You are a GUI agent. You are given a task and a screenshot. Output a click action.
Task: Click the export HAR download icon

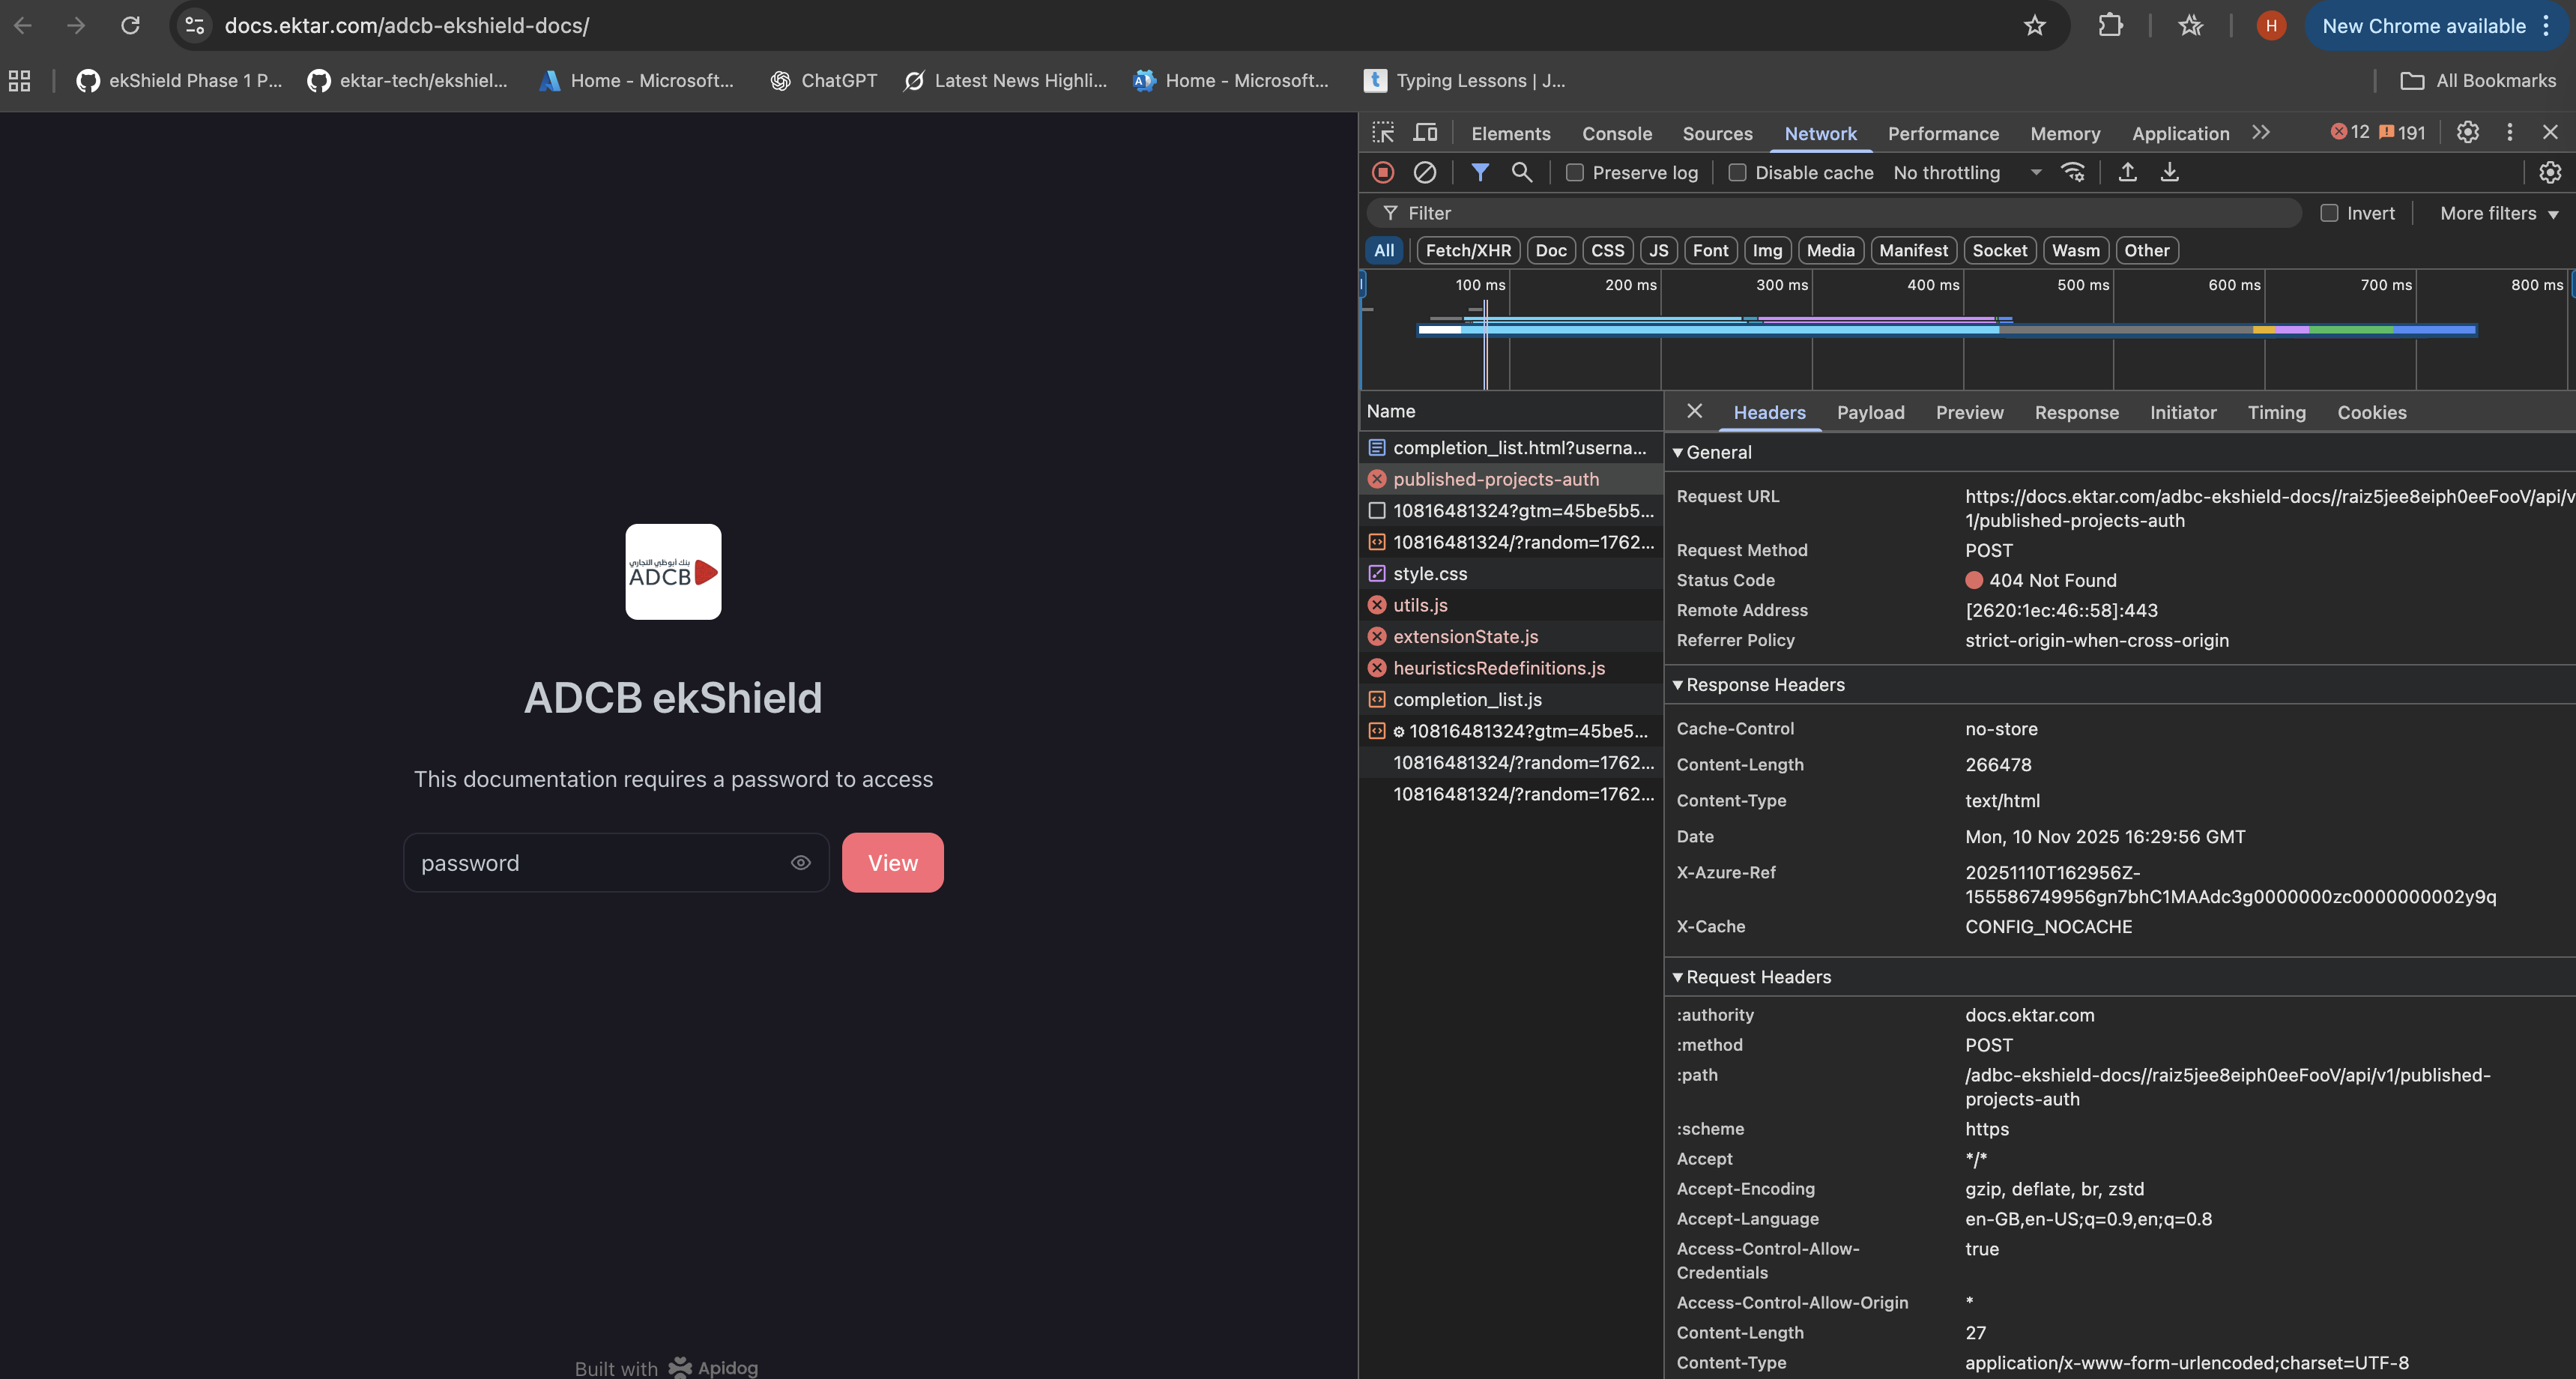[2169, 172]
